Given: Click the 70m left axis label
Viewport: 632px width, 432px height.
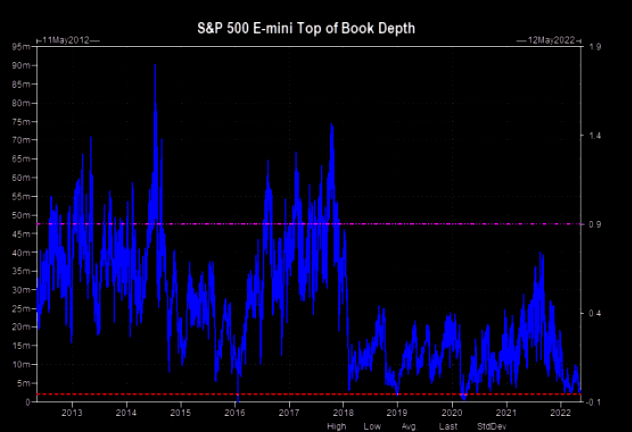Looking at the screenshot, I should (x=21, y=140).
